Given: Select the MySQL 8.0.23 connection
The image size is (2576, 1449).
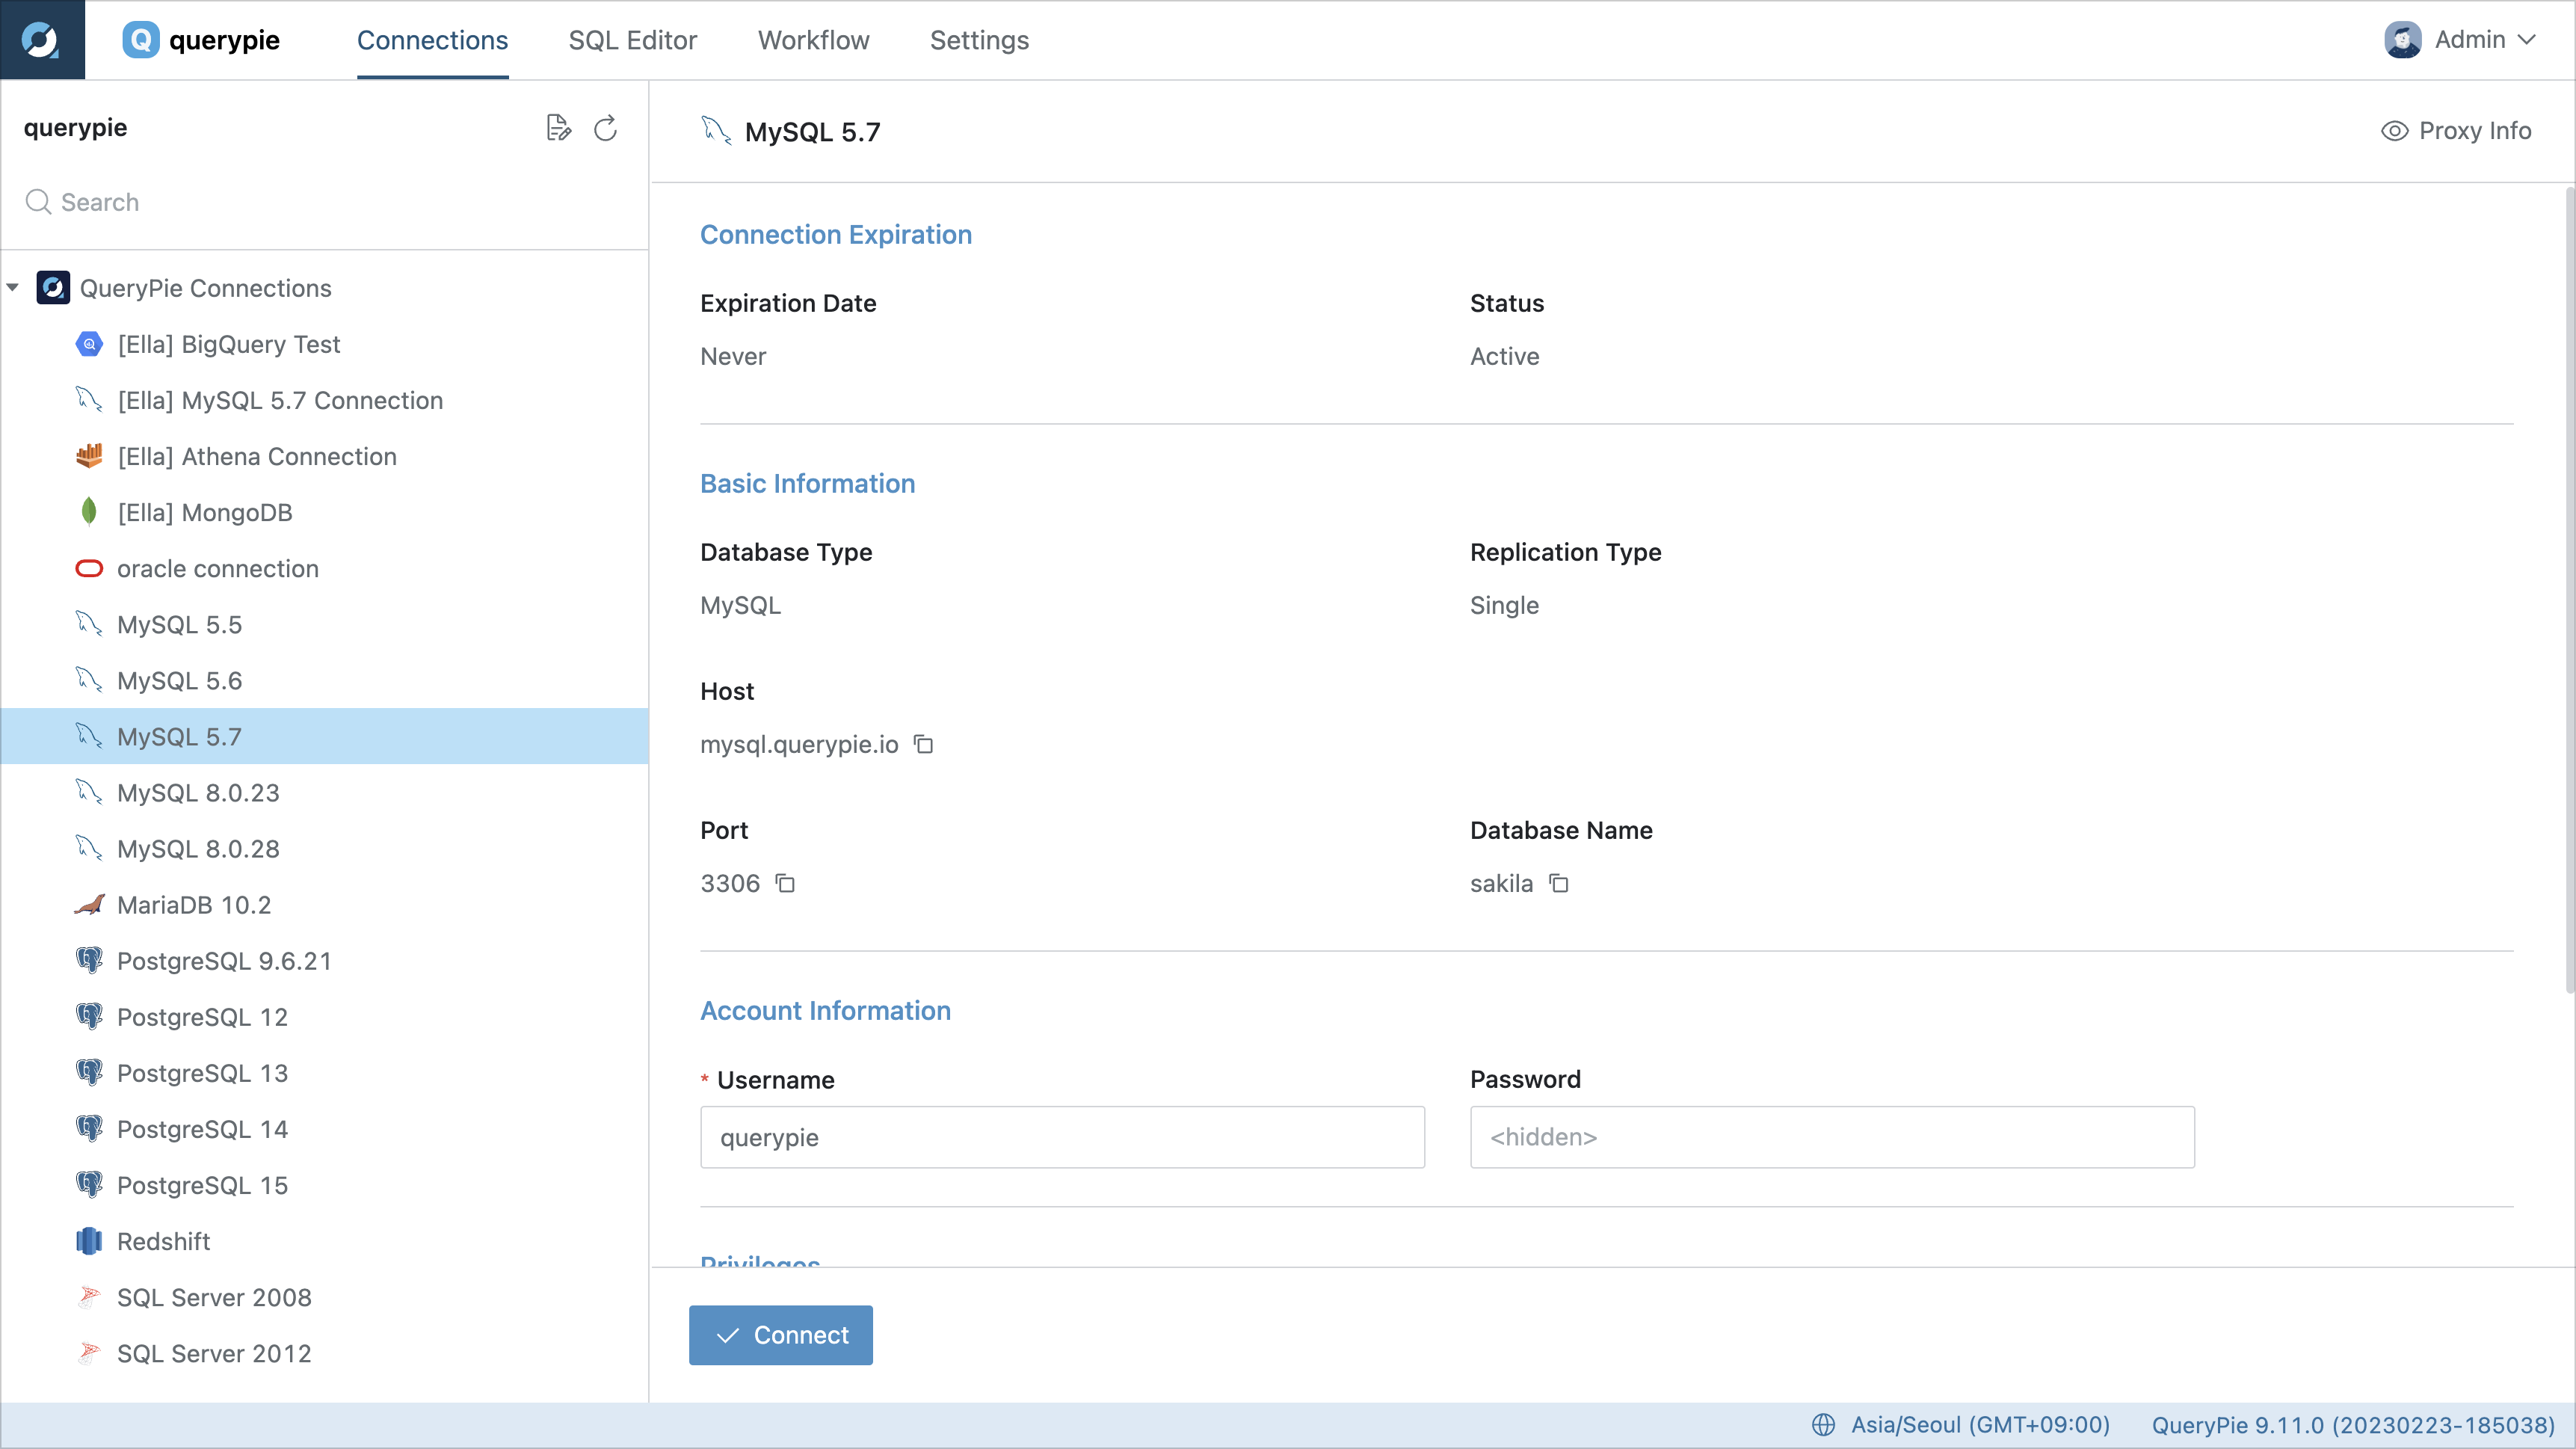Looking at the screenshot, I should (x=198, y=792).
